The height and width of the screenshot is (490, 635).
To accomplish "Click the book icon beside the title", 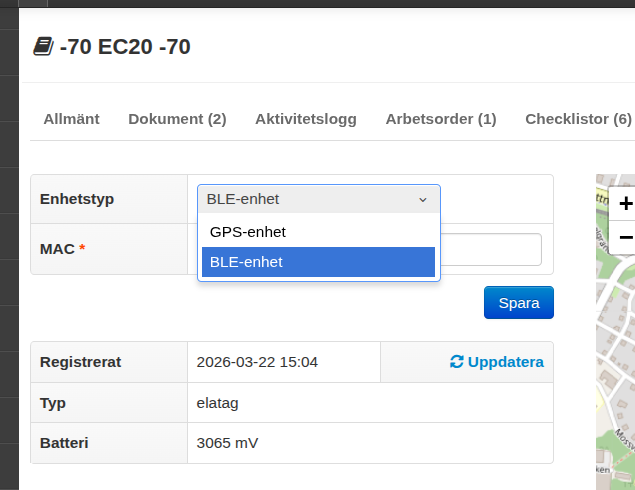I will click(x=43, y=46).
